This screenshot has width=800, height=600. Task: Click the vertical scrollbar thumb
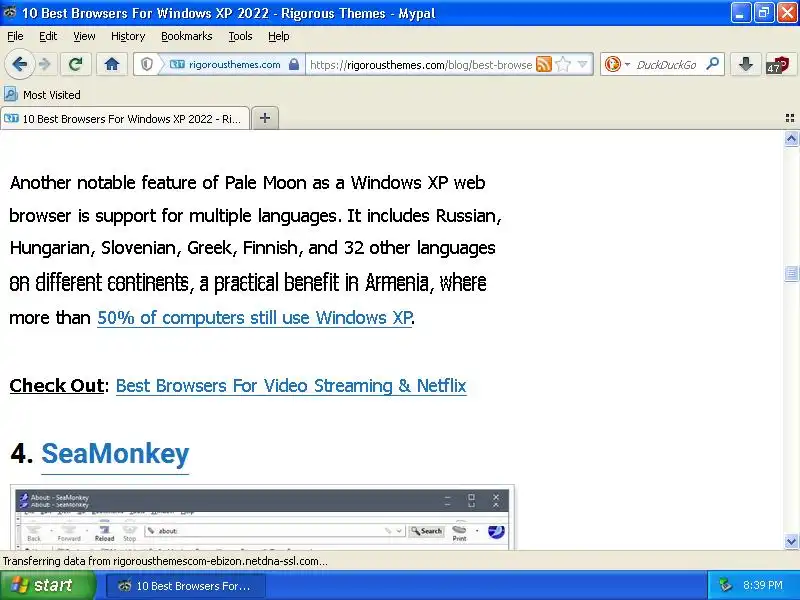pos(791,273)
